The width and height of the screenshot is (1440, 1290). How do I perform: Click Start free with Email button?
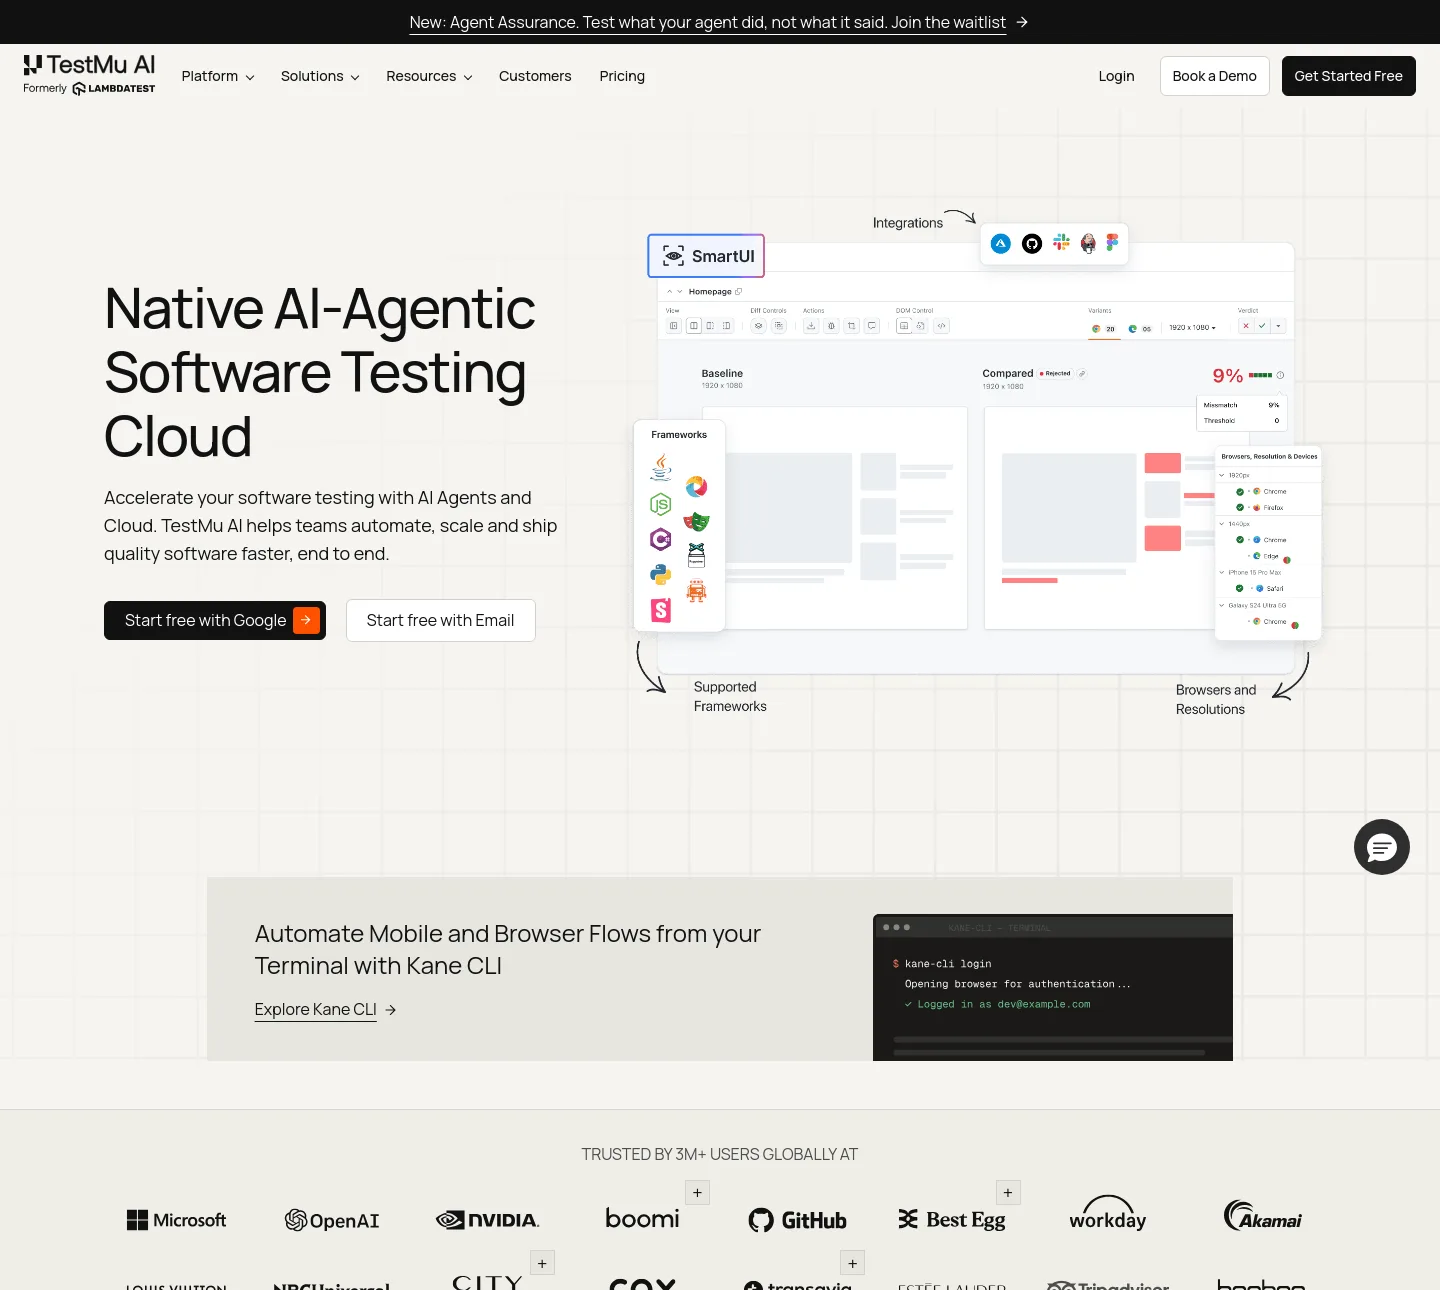(x=441, y=620)
